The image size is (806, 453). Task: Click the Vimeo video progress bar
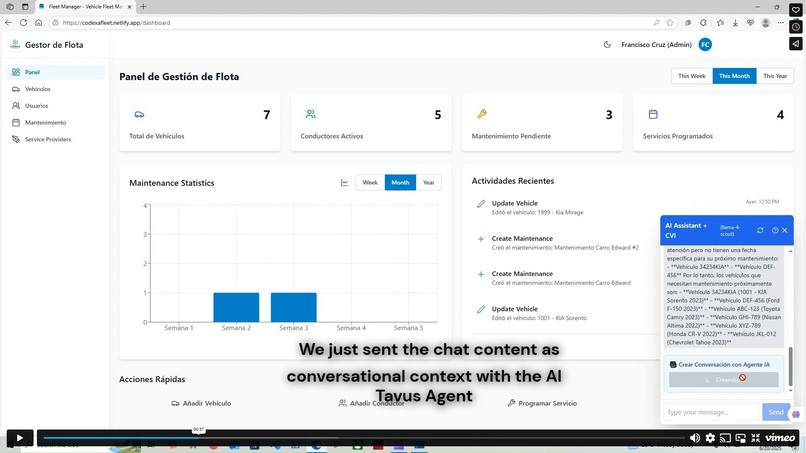363,438
